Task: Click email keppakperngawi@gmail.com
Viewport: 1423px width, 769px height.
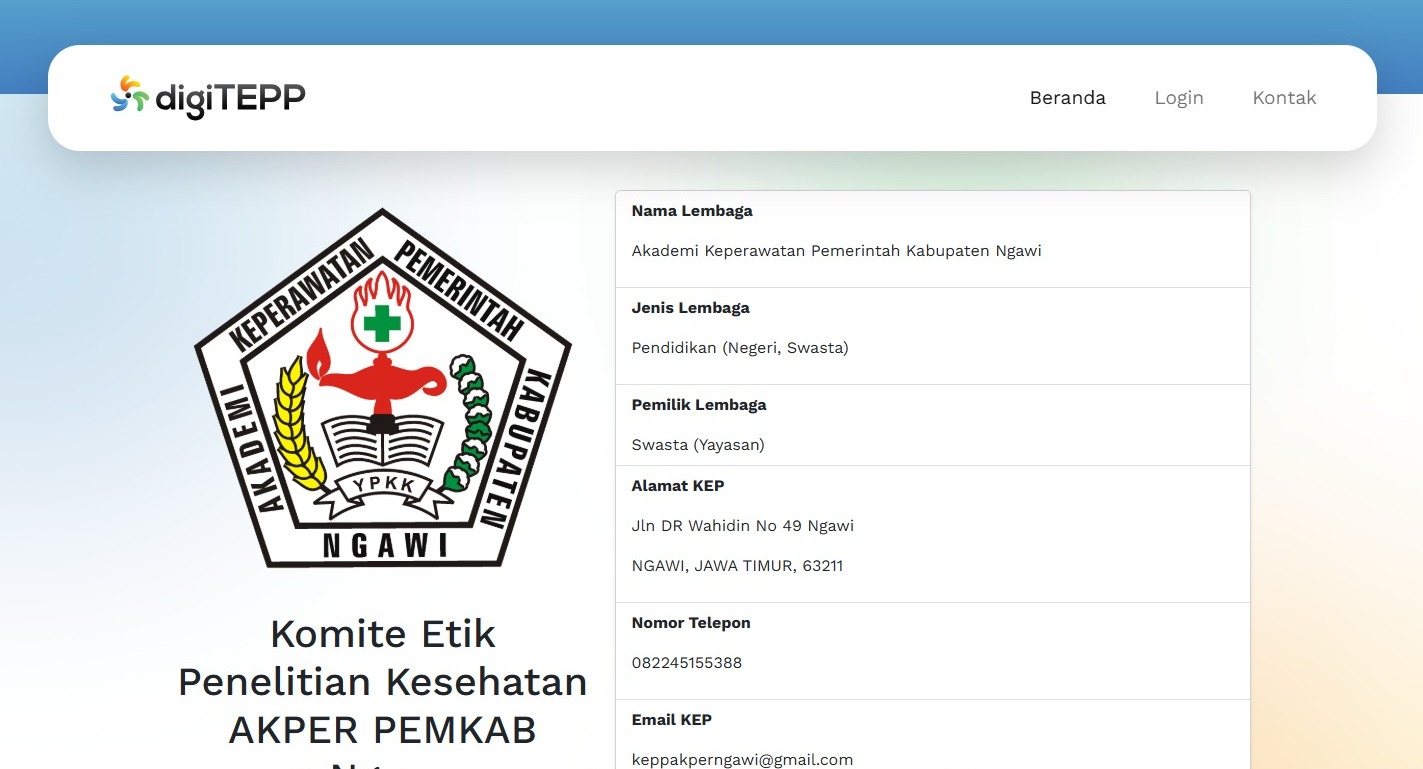Action: tap(742, 760)
